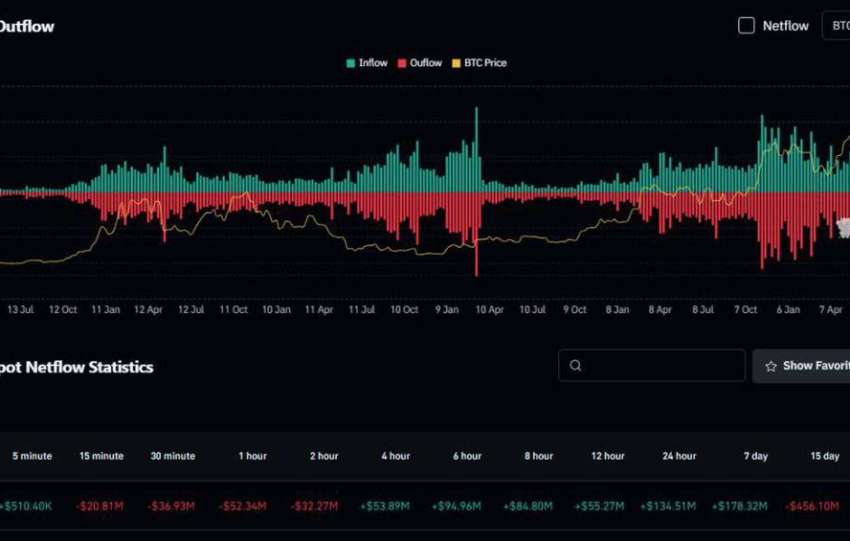This screenshot has width=850, height=541.
Task: Select the 24 hour column header
Action: [679, 456]
